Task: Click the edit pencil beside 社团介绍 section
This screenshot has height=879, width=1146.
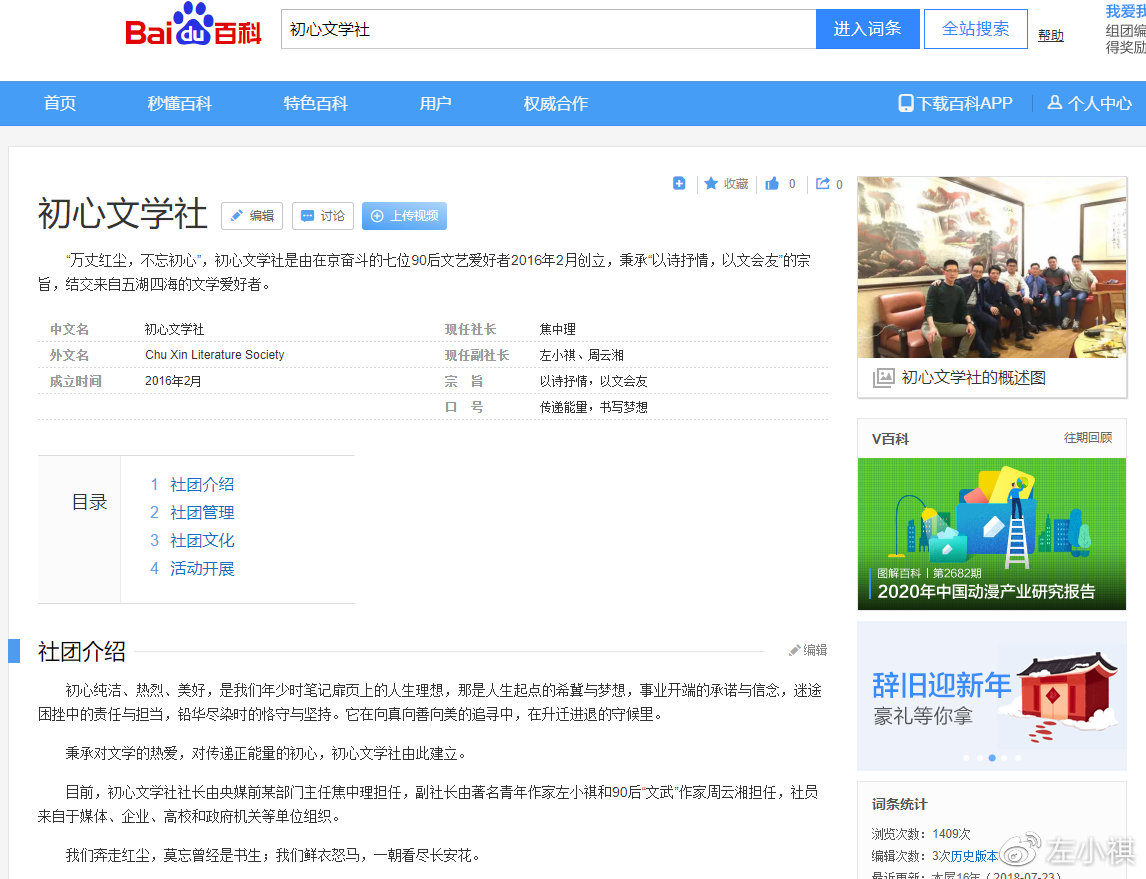Action: [x=807, y=650]
